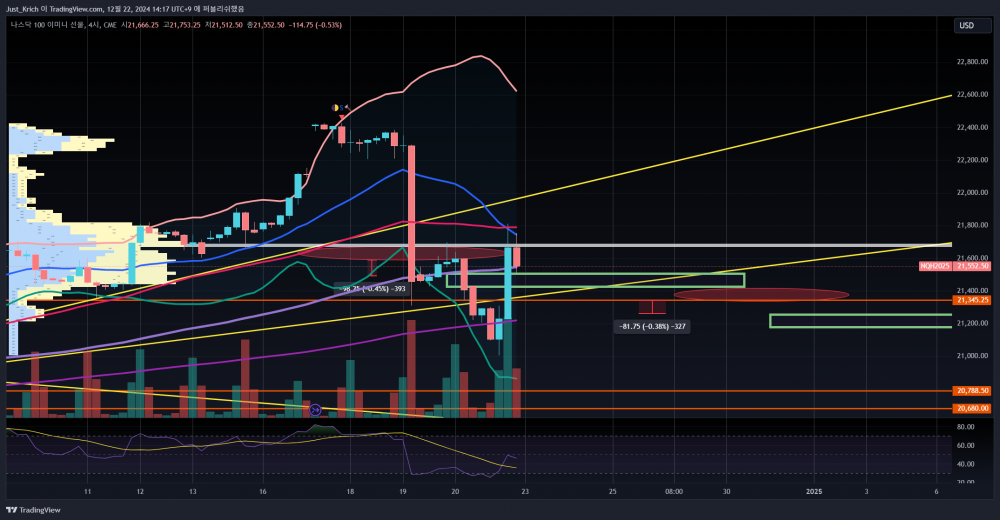
Task: Click the half-moon session icon above candles
Action: click(x=335, y=107)
